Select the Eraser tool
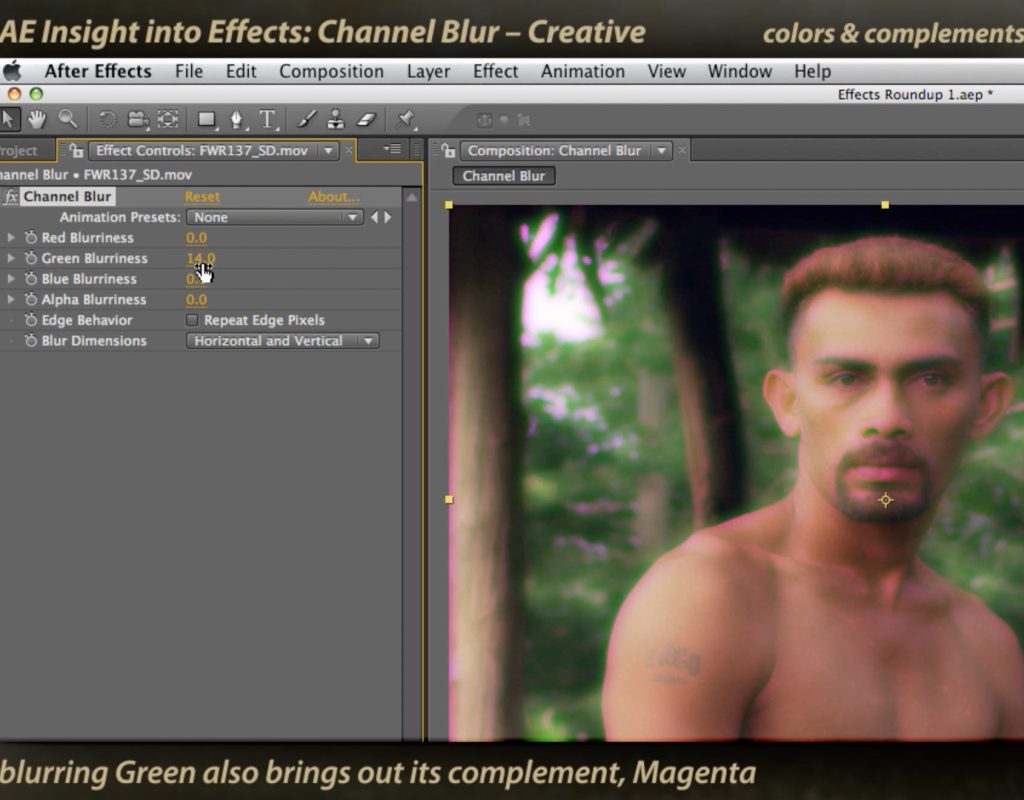Image resolution: width=1024 pixels, height=800 pixels. (x=366, y=120)
